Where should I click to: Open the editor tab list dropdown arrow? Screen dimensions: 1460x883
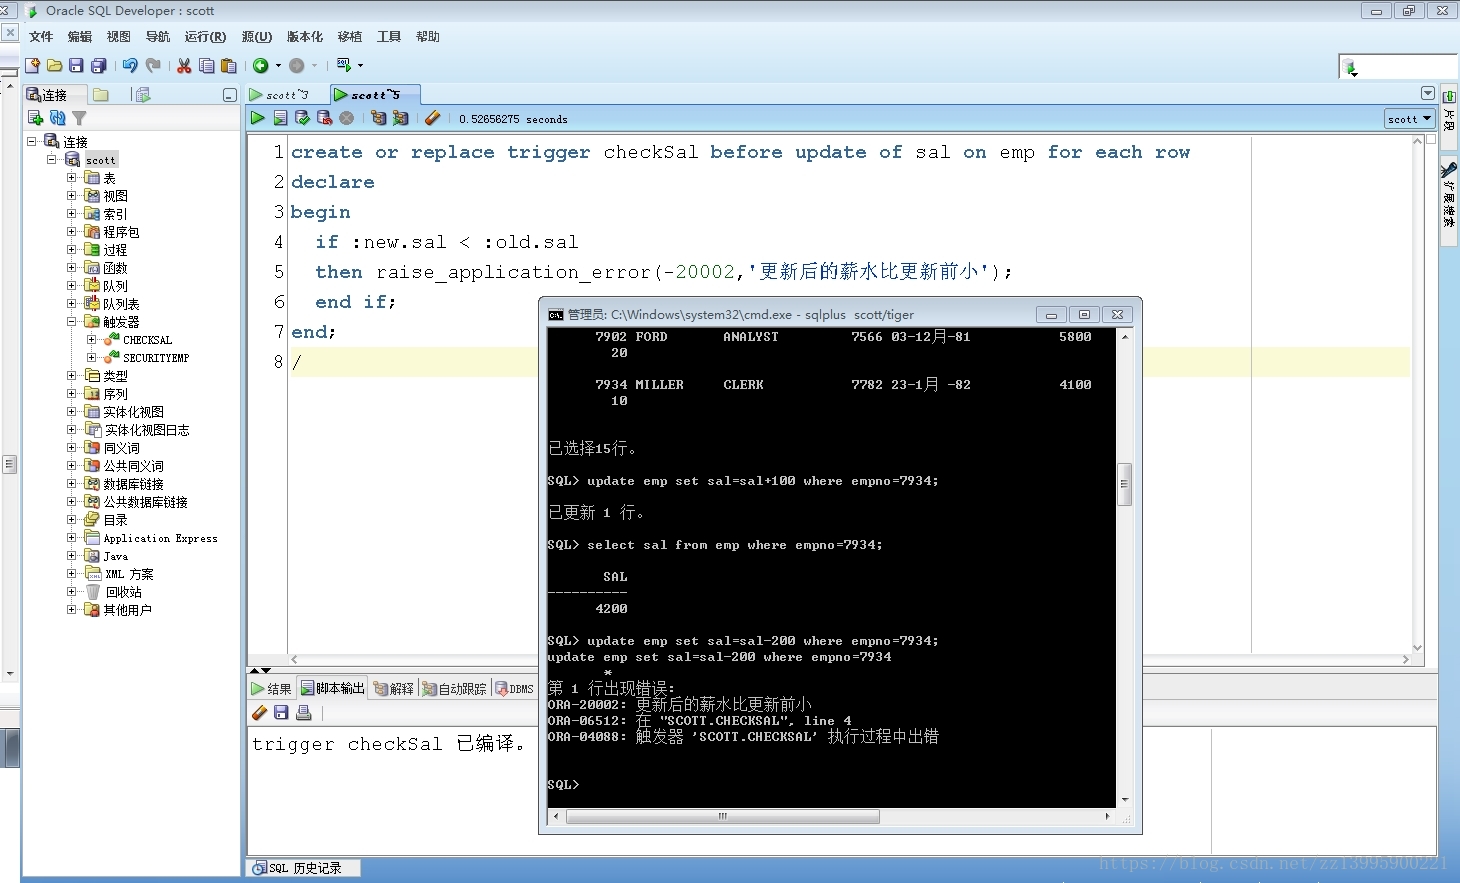1427,93
